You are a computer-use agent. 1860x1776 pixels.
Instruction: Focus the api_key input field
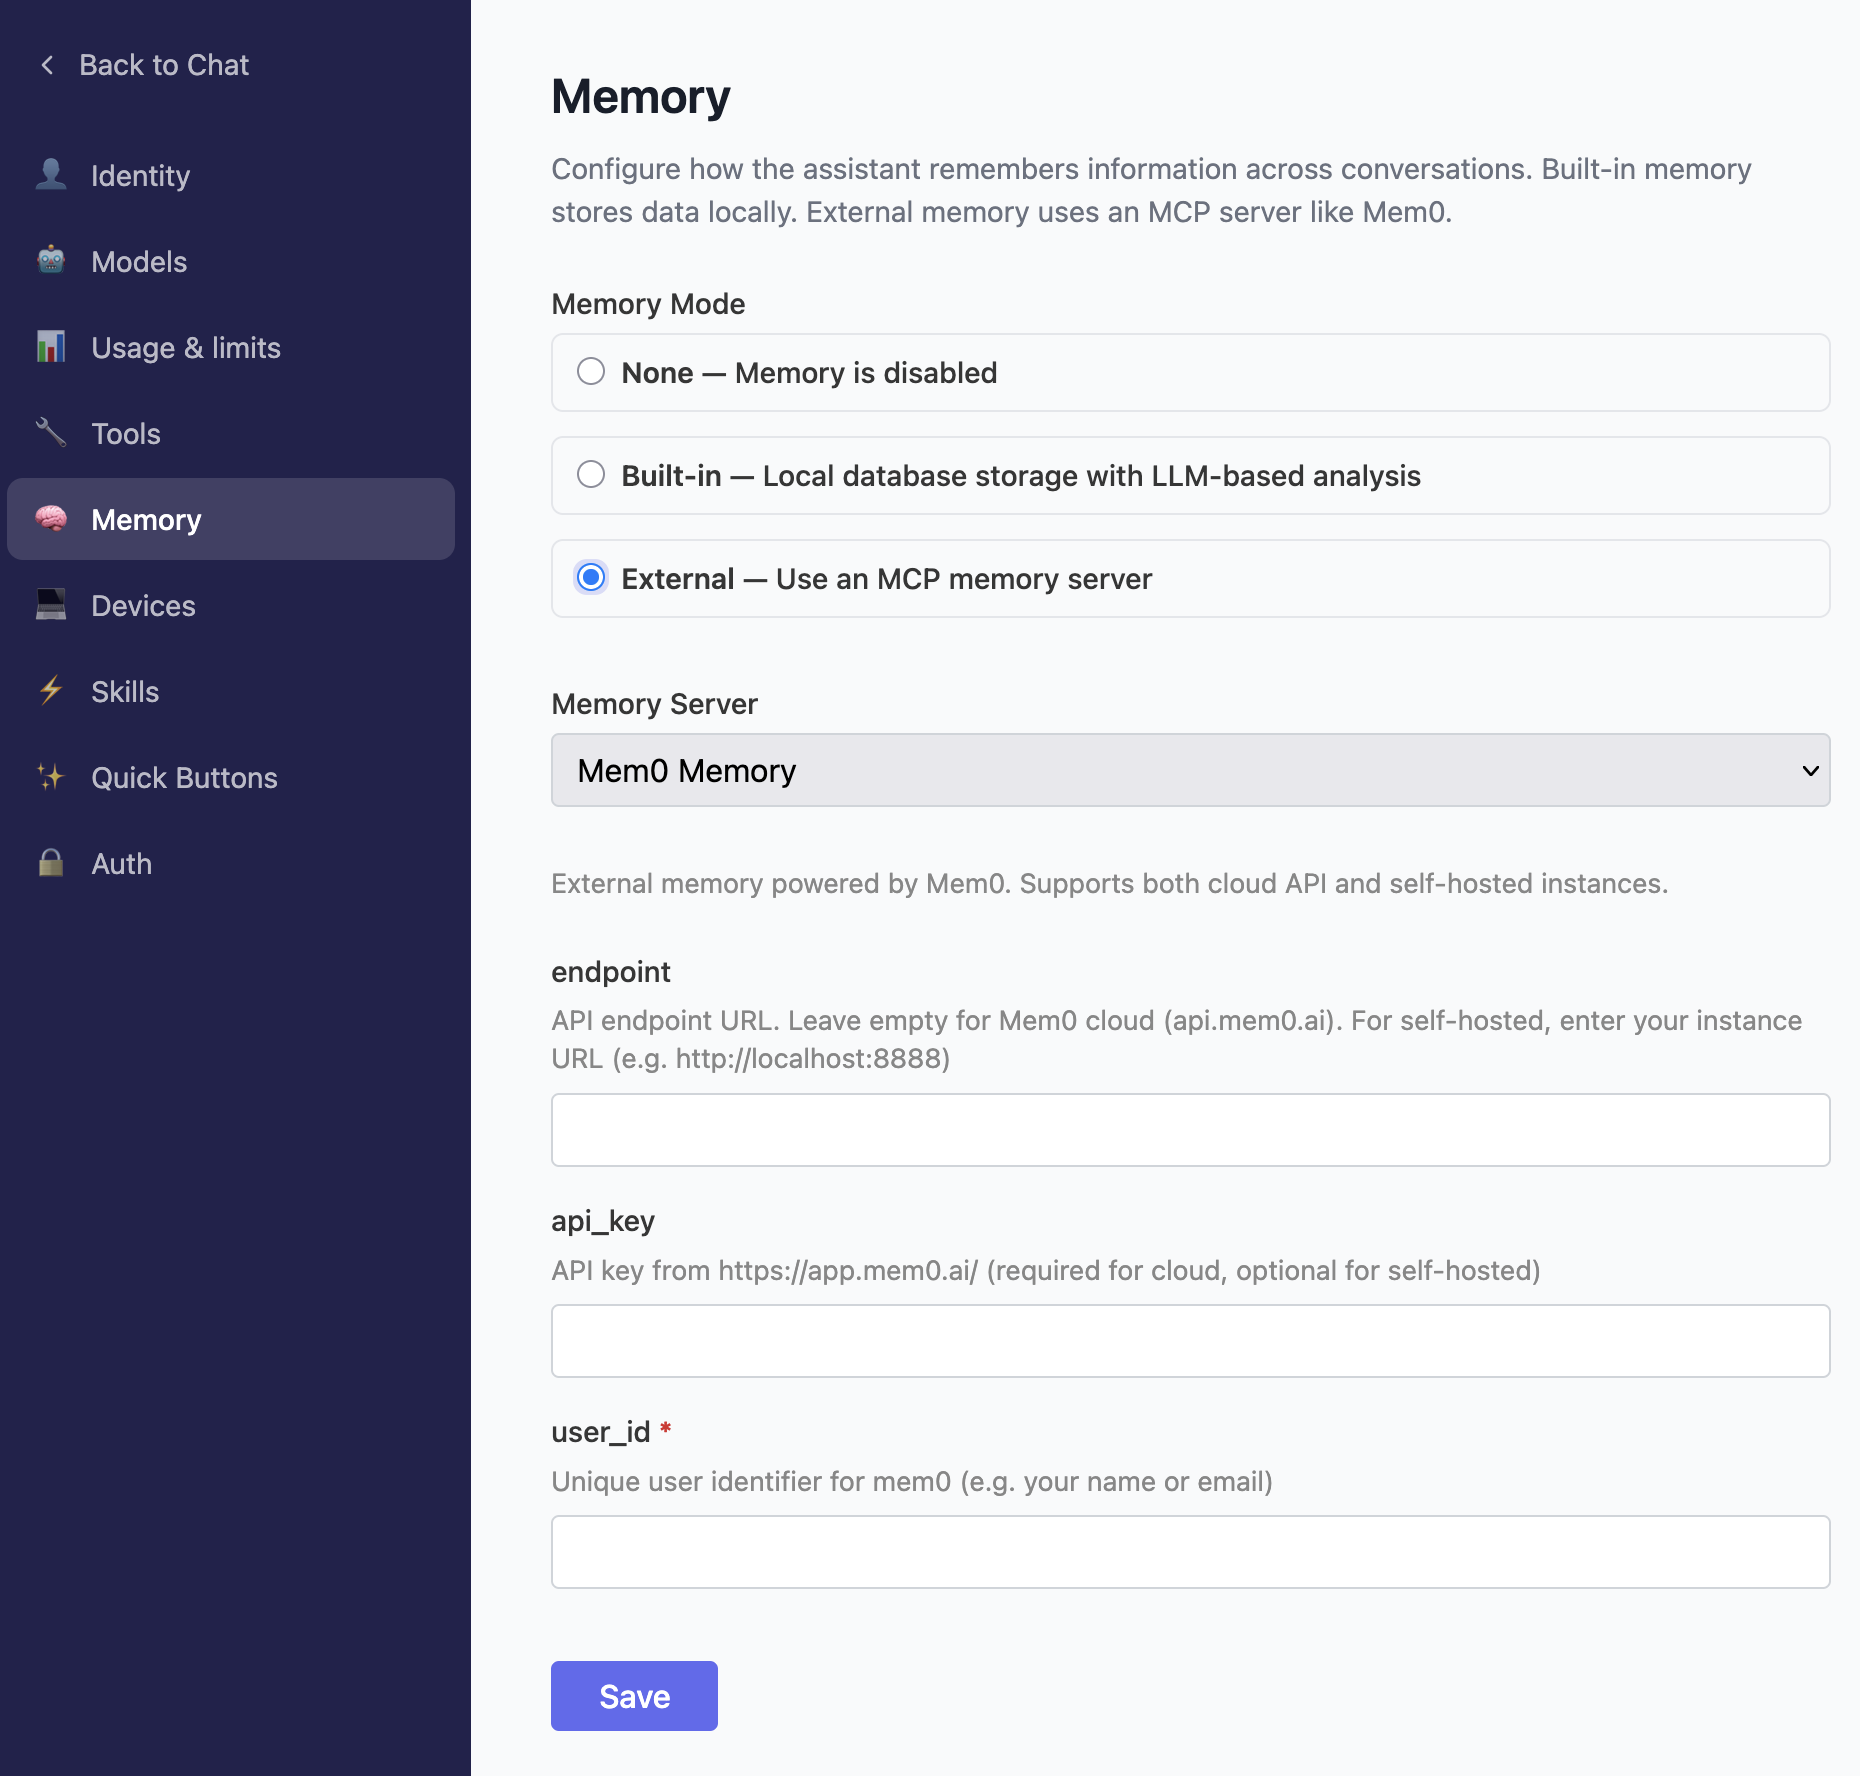point(1190,1341)
